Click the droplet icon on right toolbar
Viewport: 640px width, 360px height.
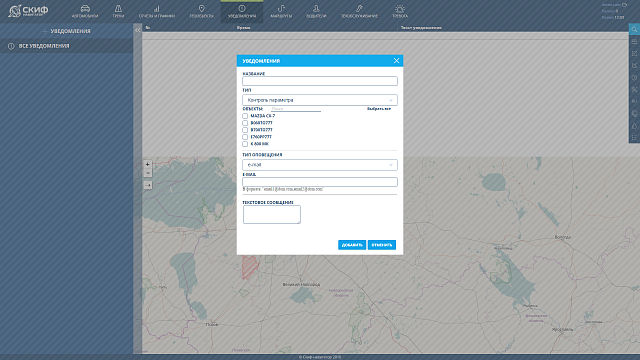[x=634, y=126]
